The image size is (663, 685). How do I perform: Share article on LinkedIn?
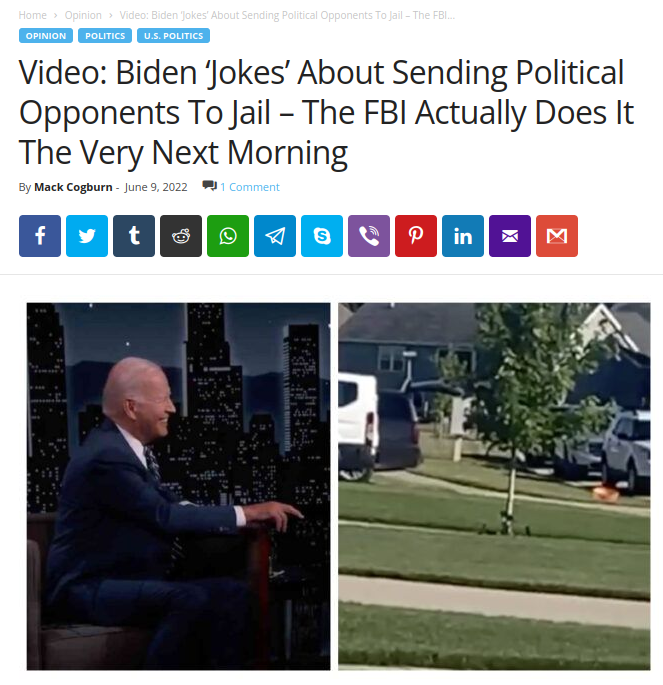463,236
